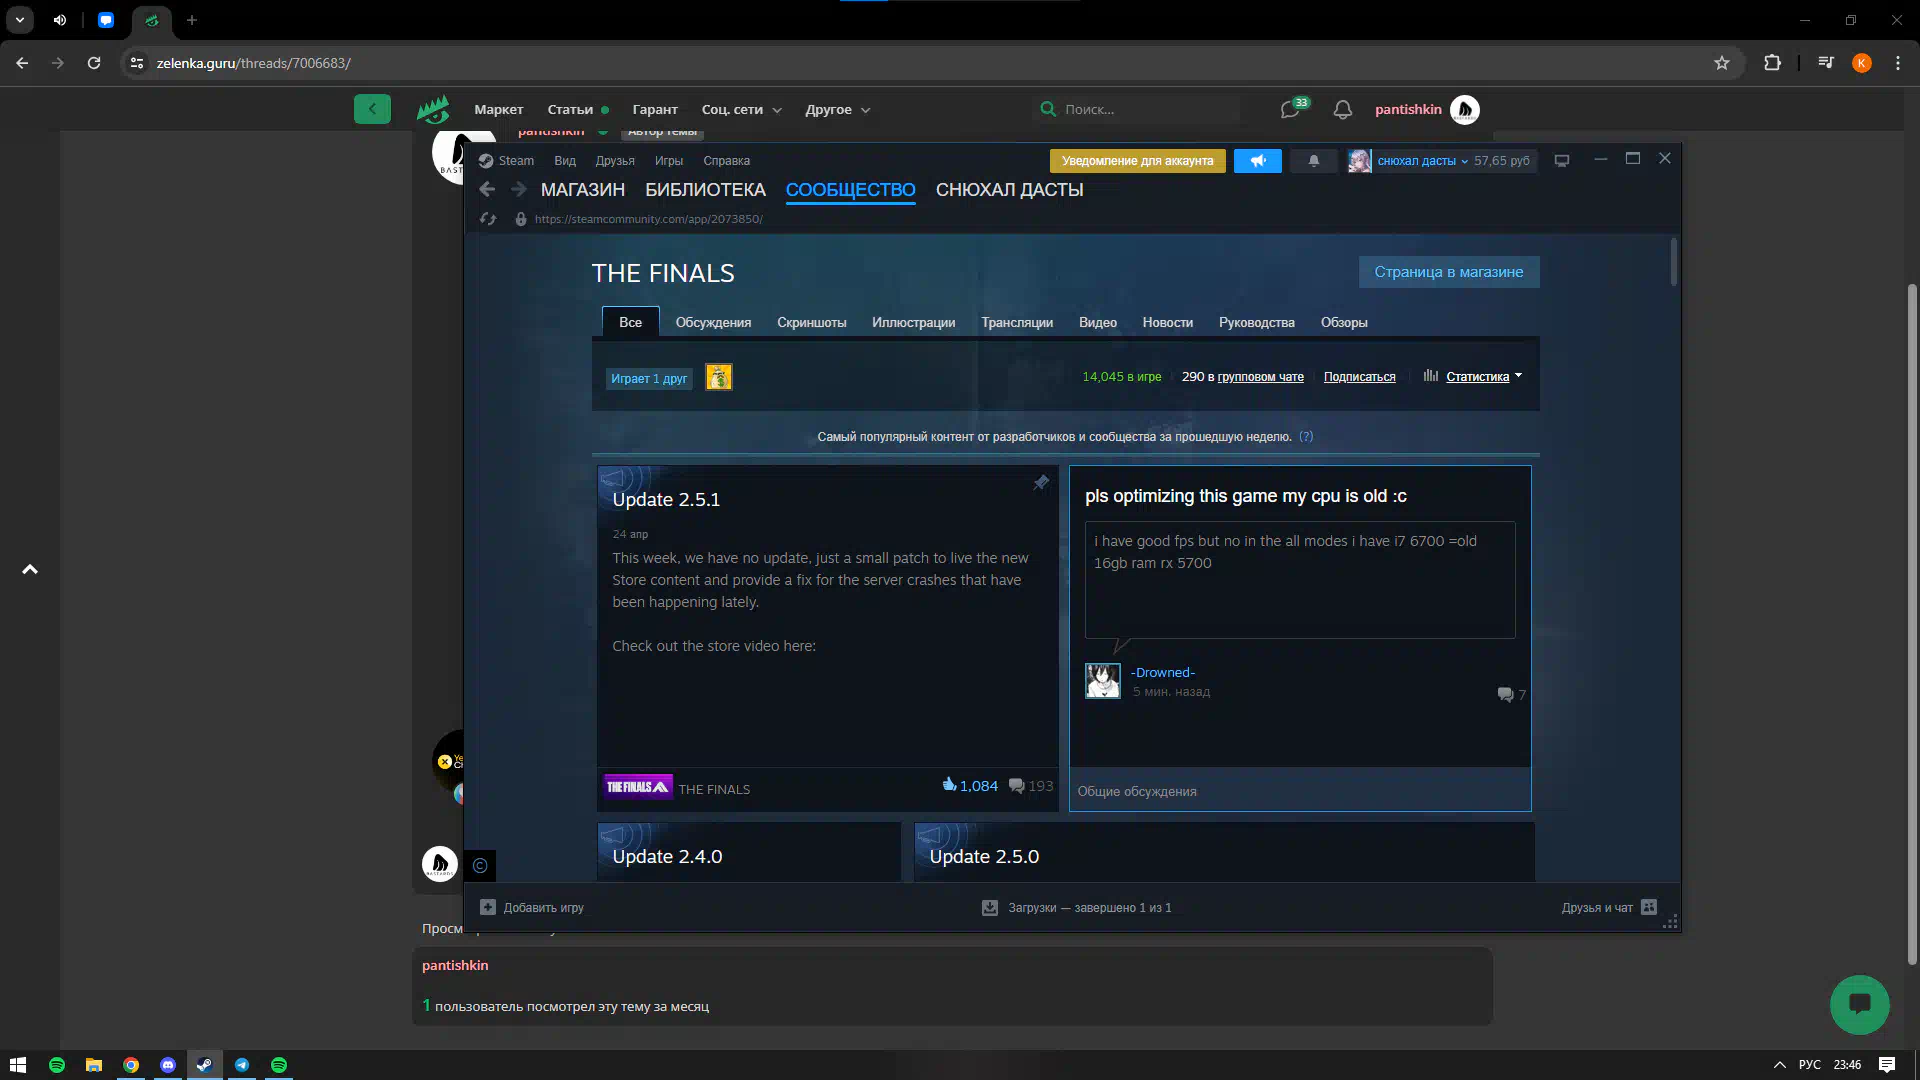Expand Статистика dropdown arrow

tap(1518, 376)
